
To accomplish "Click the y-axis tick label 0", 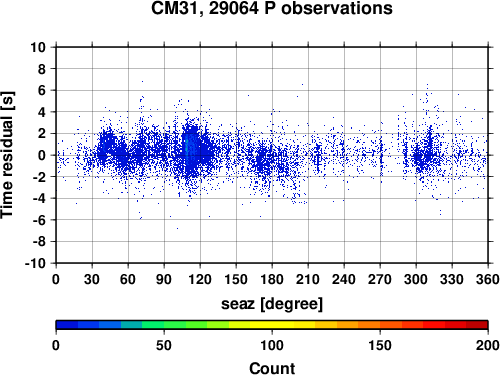I will tap(42, 155).
